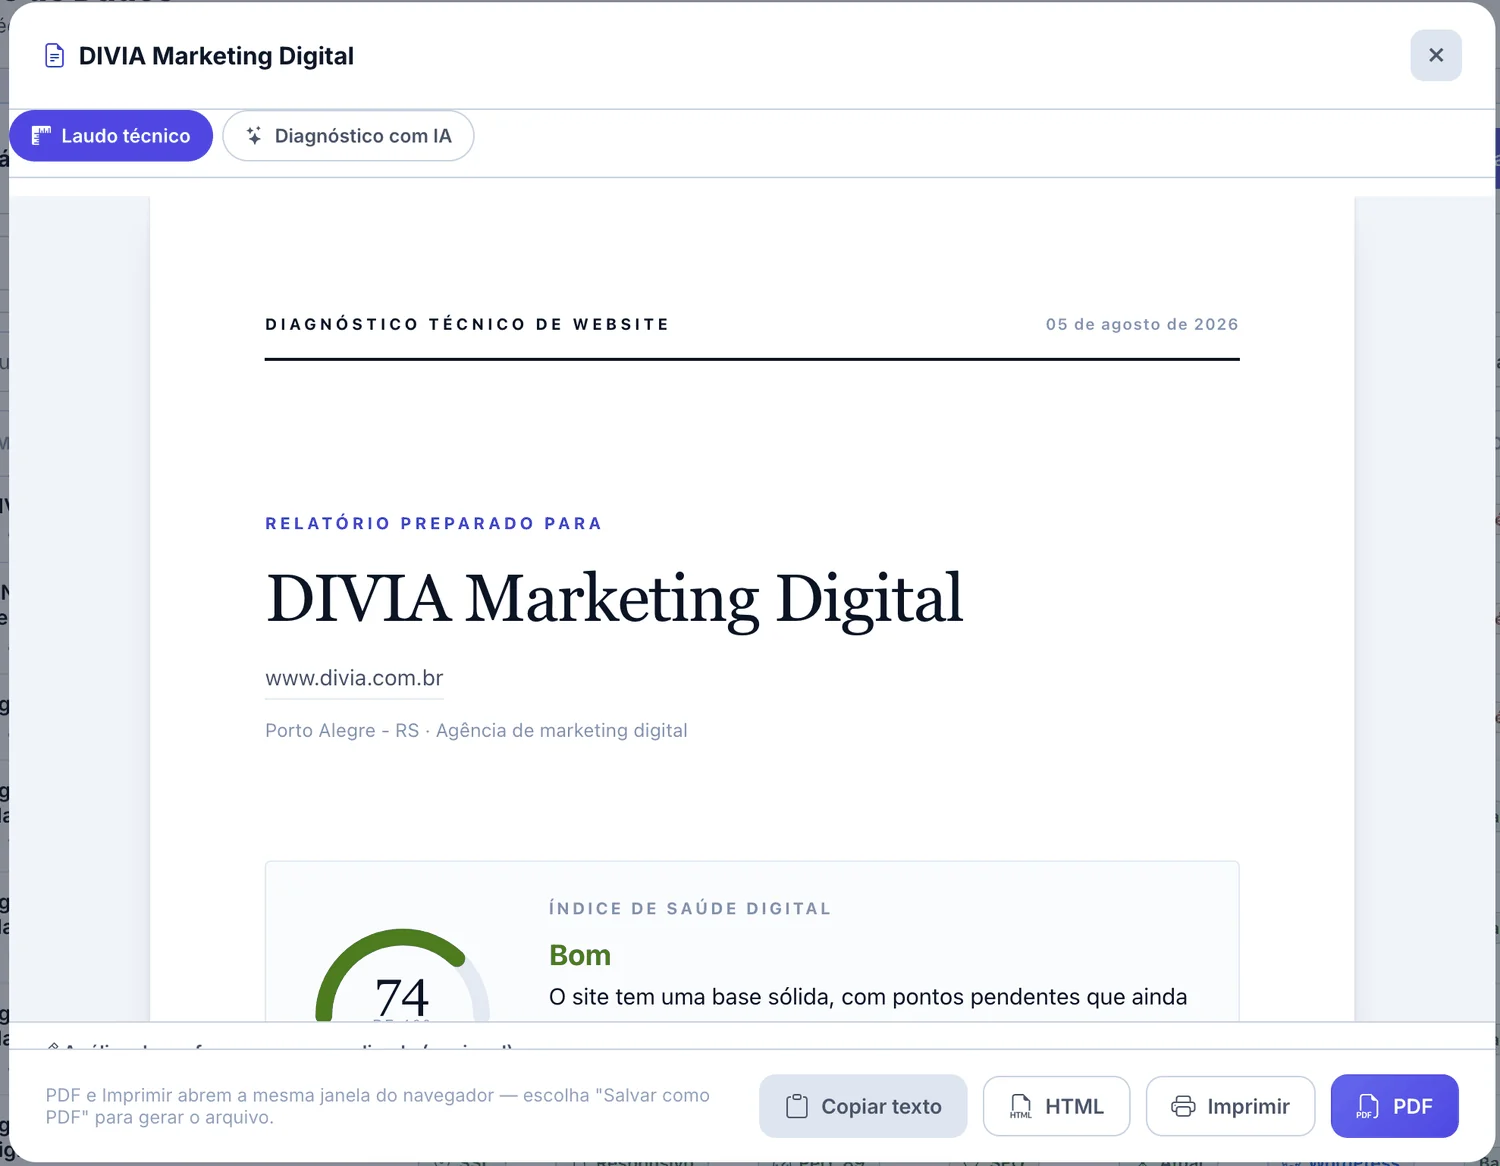Open the Diagnóstico com IA tab
This screenshot has width=1500, height=1166.
click(348, 136)
